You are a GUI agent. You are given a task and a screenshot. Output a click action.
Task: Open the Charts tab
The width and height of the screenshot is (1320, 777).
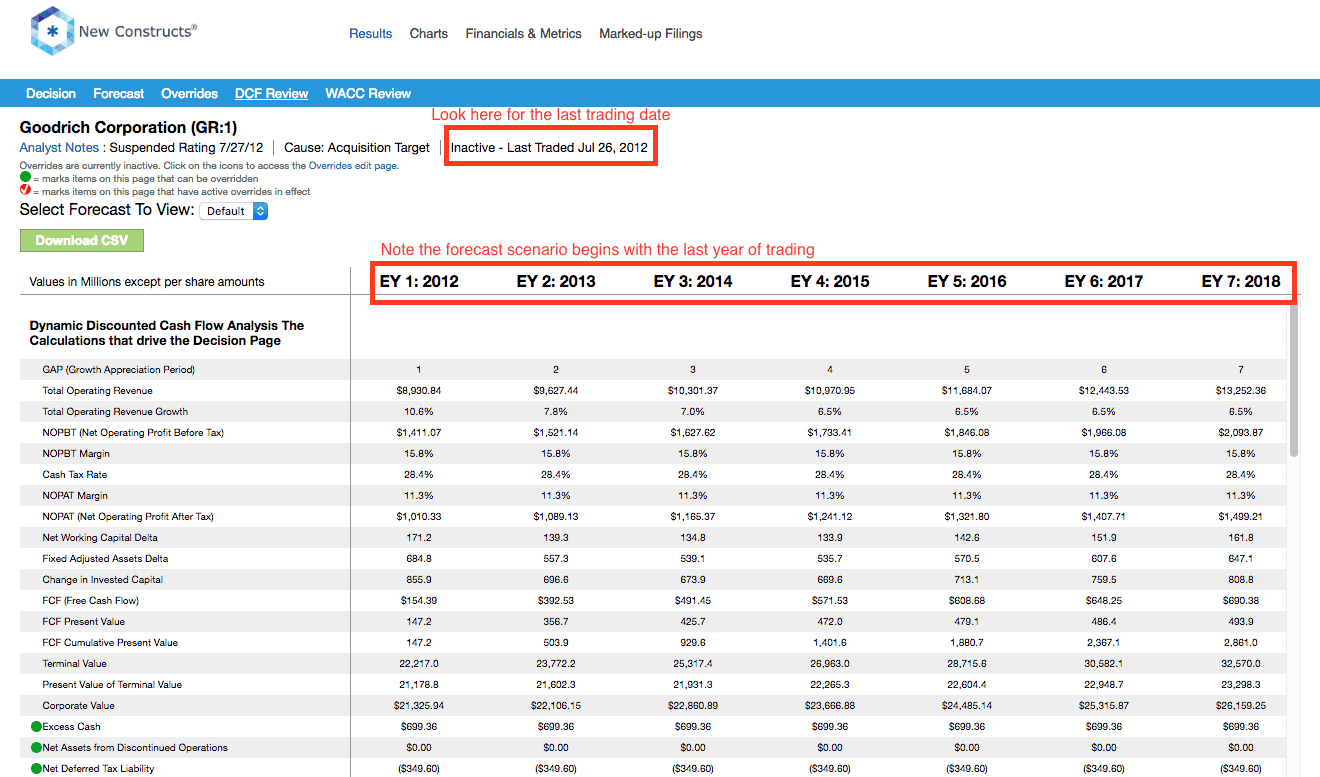(429, 34)
